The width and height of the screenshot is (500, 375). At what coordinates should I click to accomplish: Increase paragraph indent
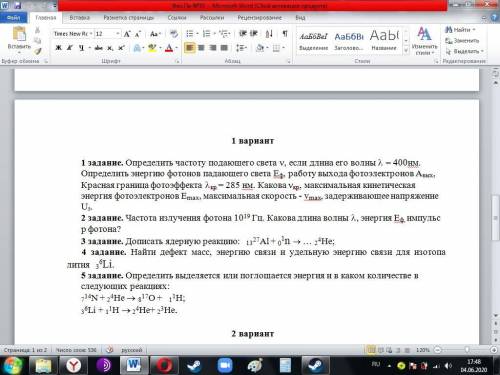coord(254,34)
